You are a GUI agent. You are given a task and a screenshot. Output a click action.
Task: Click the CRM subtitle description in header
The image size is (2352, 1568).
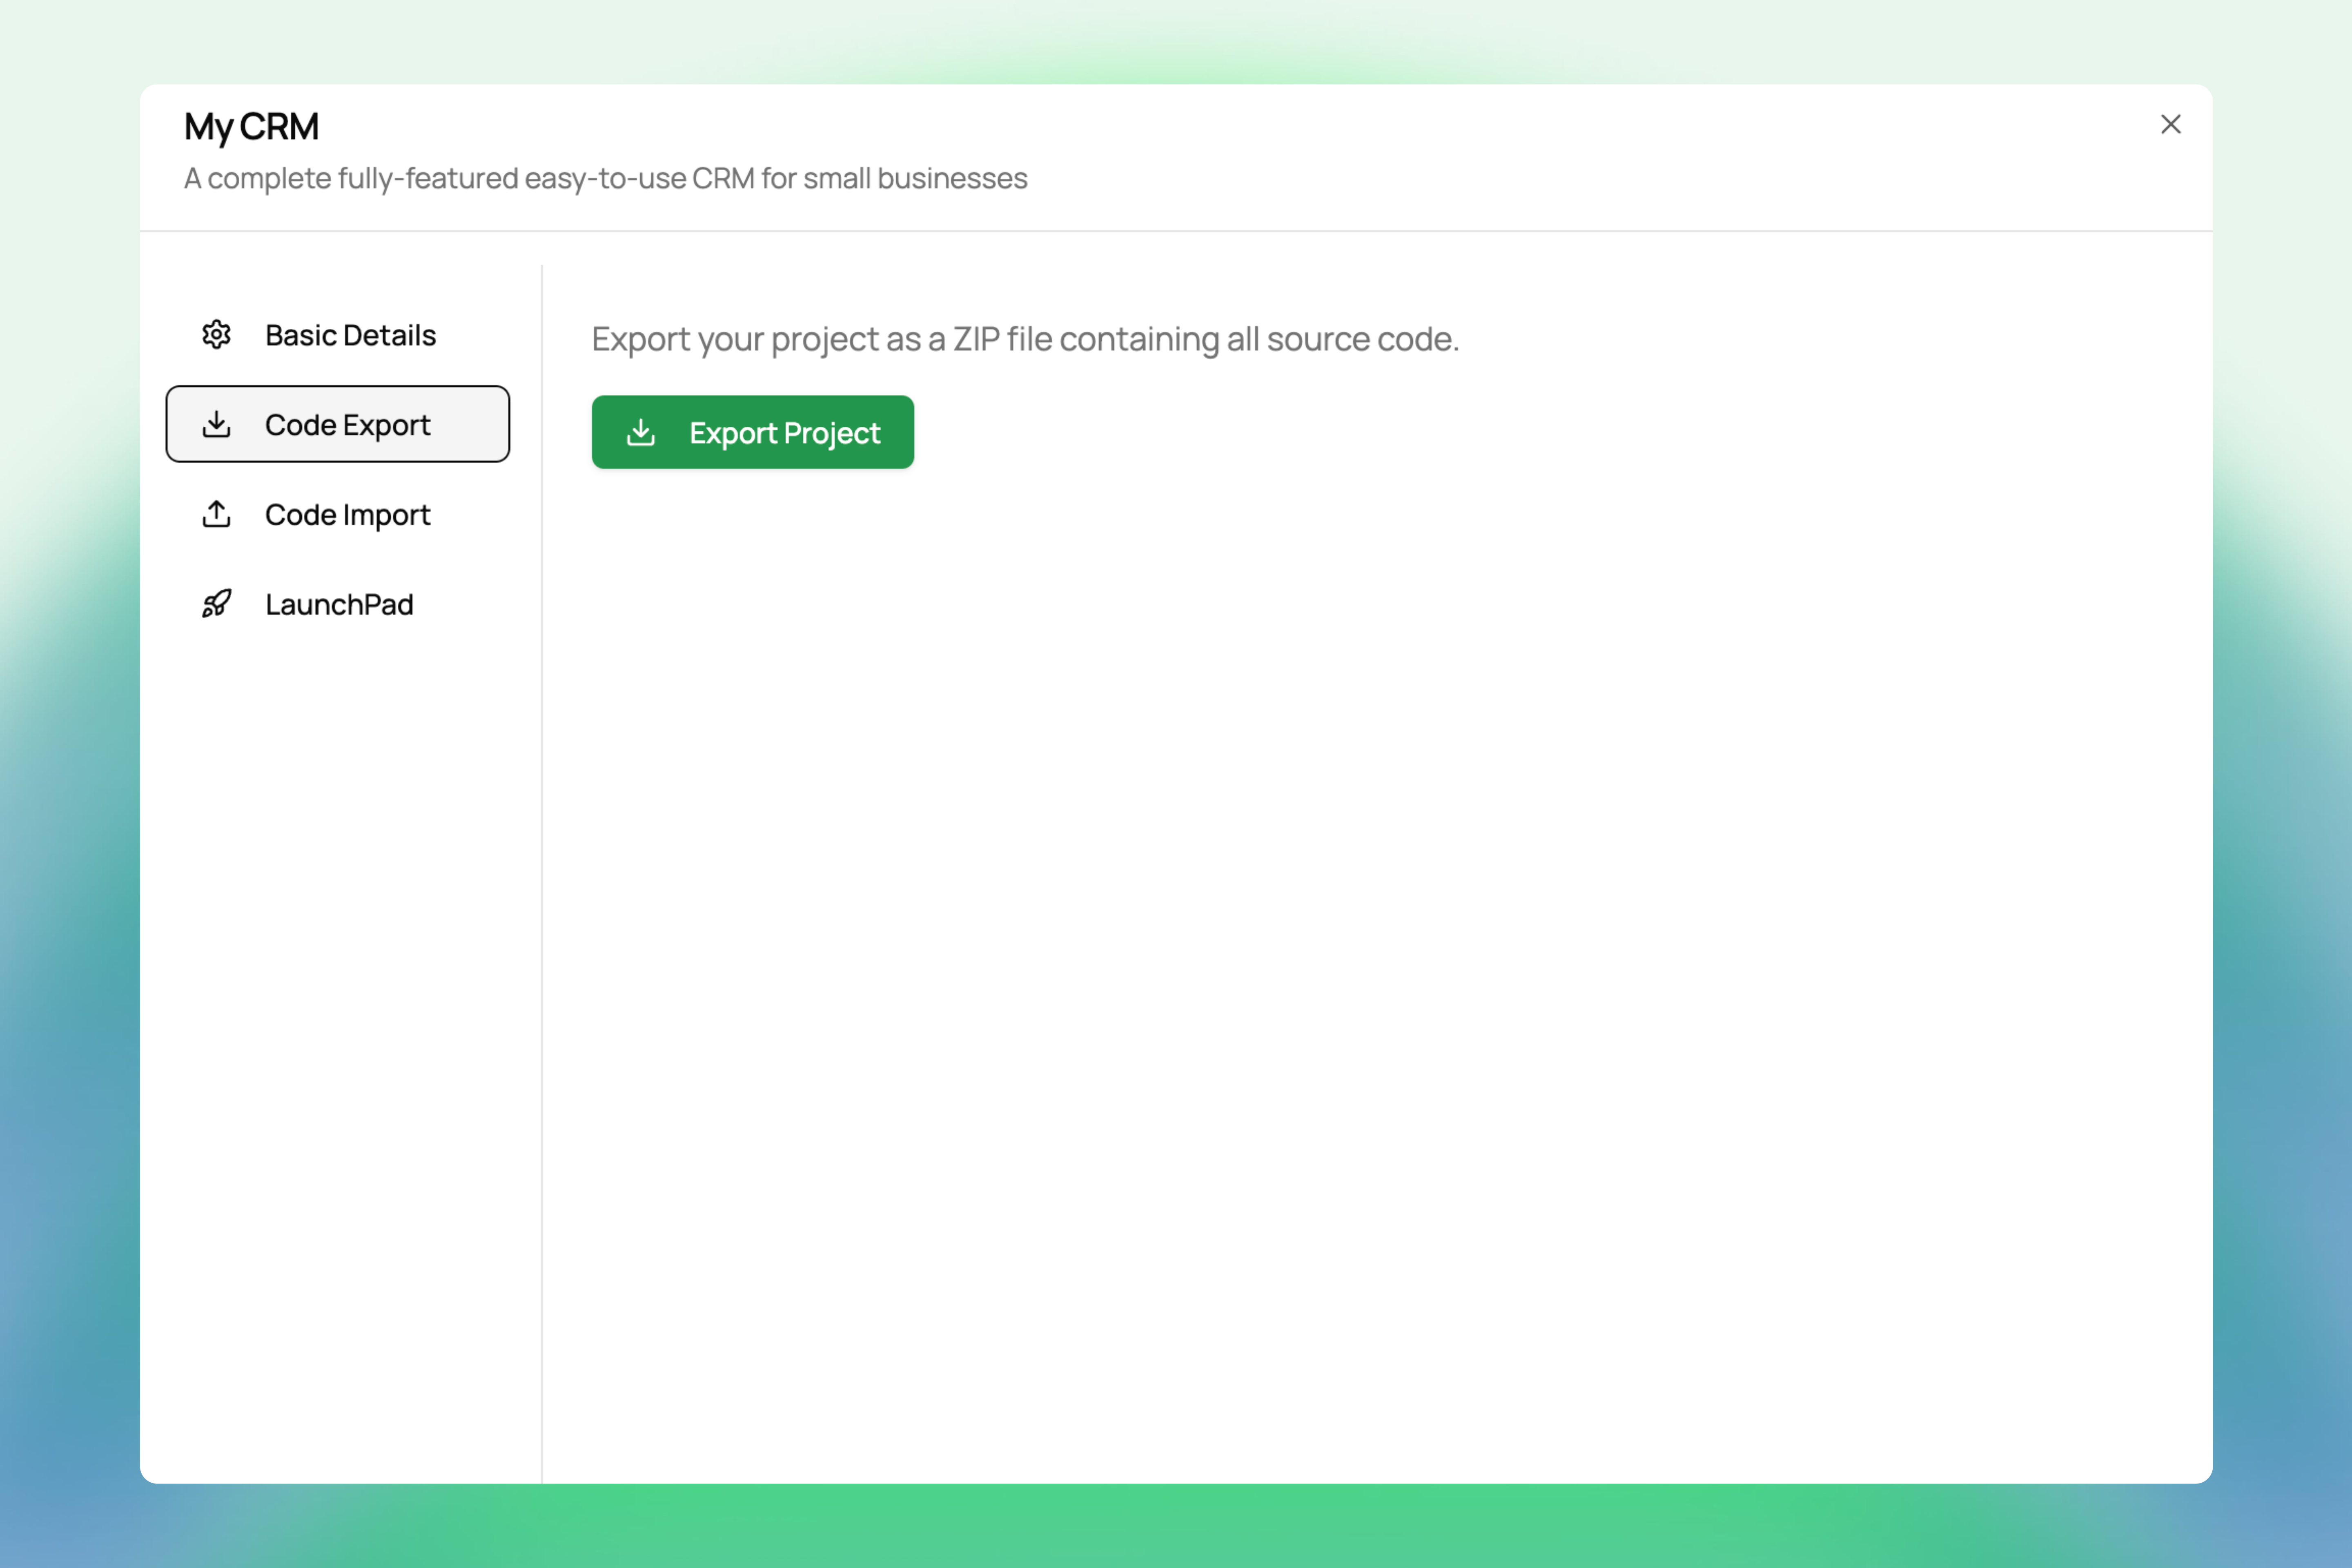point(605,178)
